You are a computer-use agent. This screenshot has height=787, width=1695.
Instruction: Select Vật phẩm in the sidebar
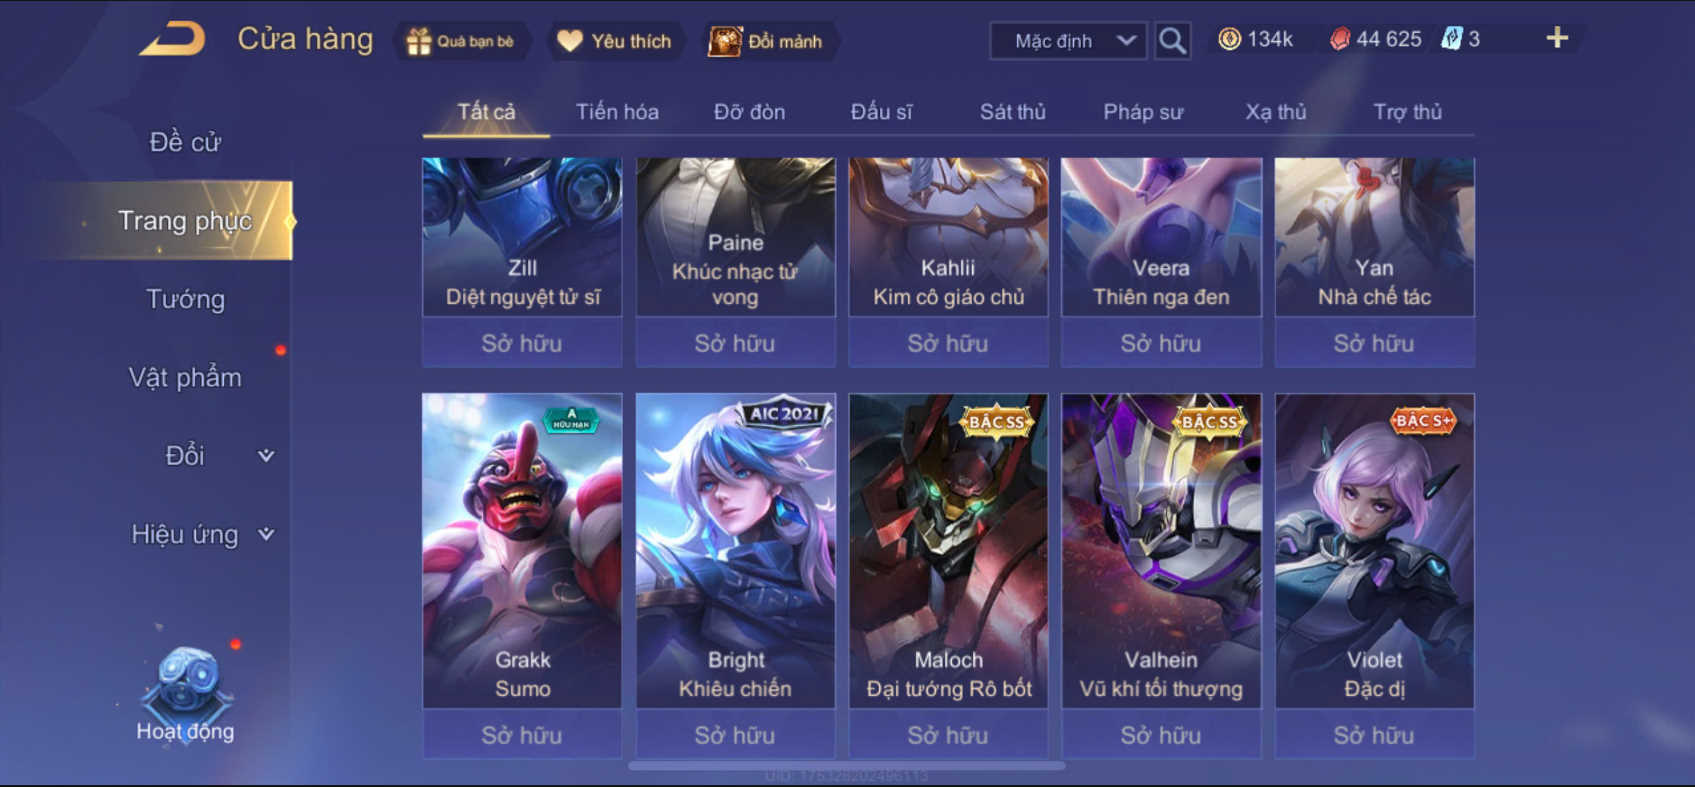click(186, 377)
